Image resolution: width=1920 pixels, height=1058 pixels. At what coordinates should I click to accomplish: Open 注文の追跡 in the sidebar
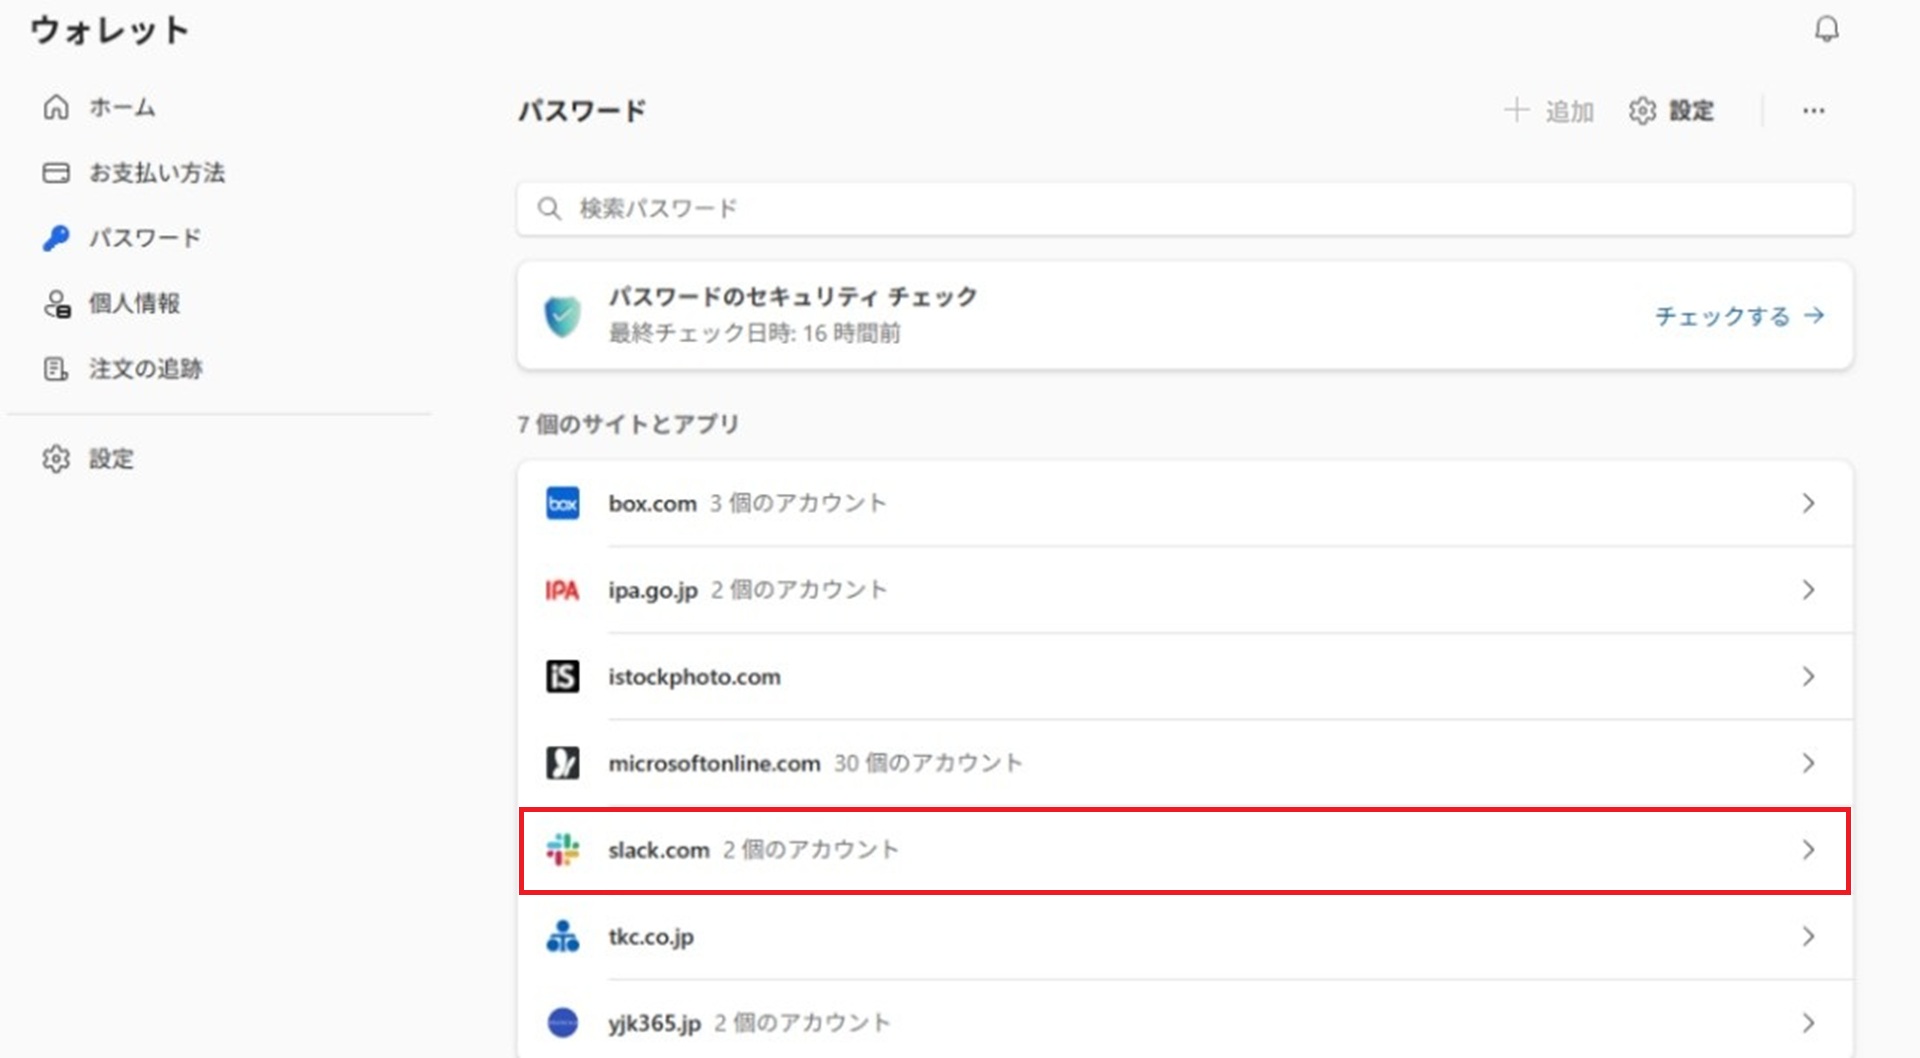click(x=145, y=369)
